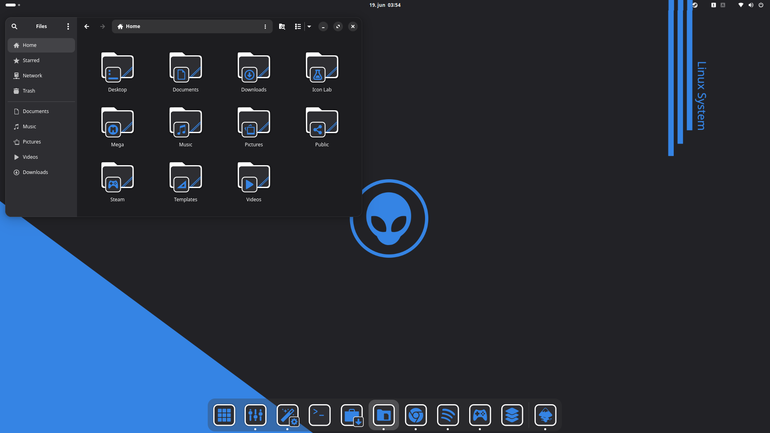Go back with the left arrow

[x=86, y=27]
